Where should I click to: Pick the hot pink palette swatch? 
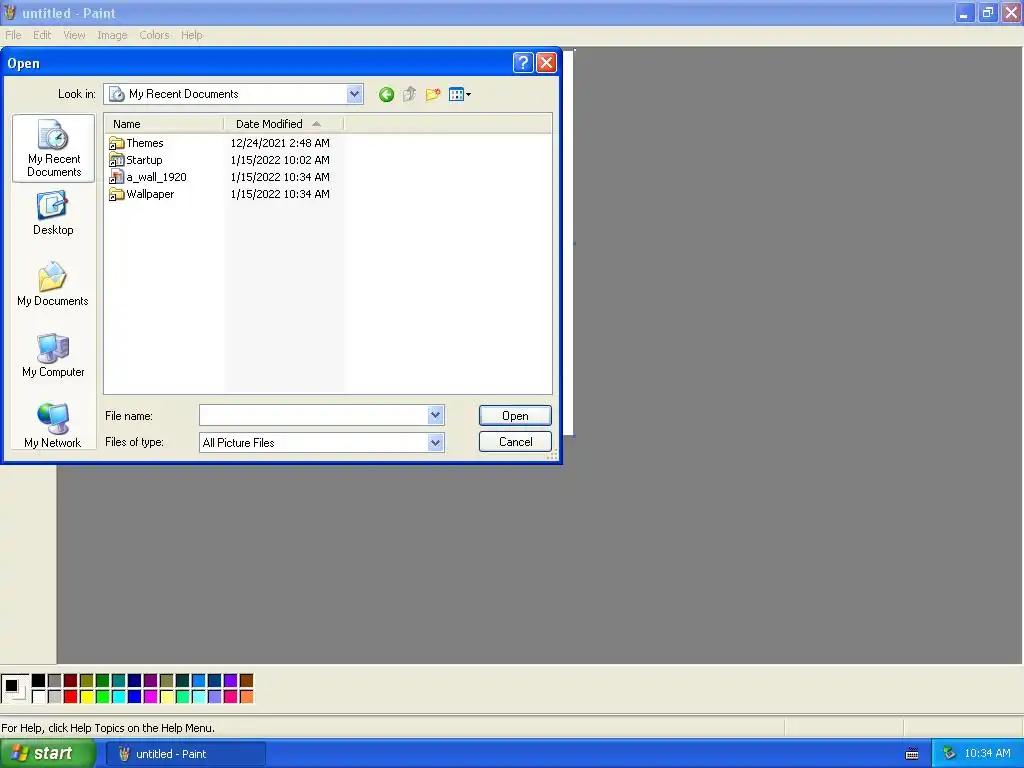(x=231, y=697)
